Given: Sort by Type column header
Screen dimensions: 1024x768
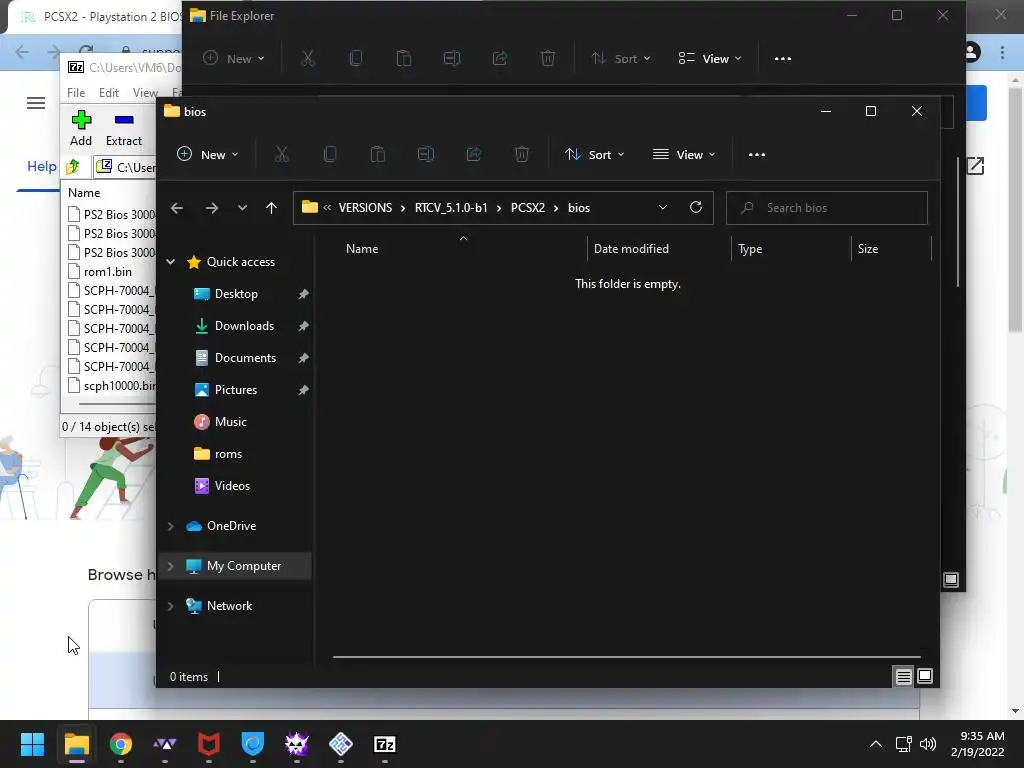Looking at the screenshot, I should pos(750,249).
